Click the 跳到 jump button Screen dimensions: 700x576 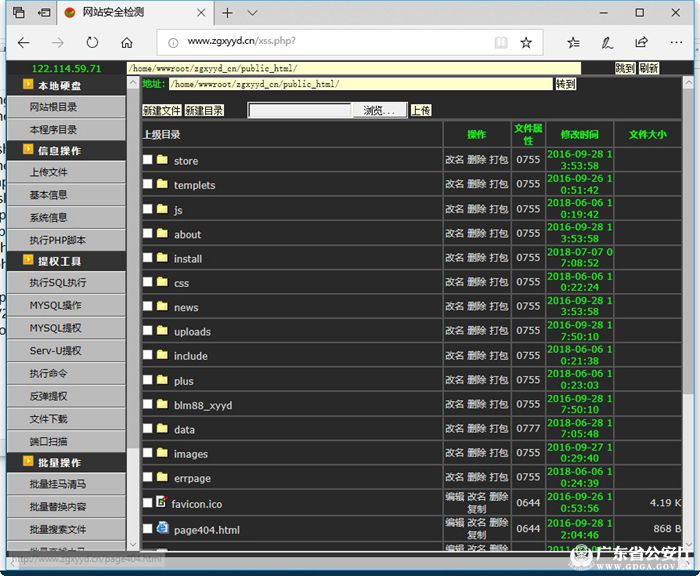(x=625, y=68)
